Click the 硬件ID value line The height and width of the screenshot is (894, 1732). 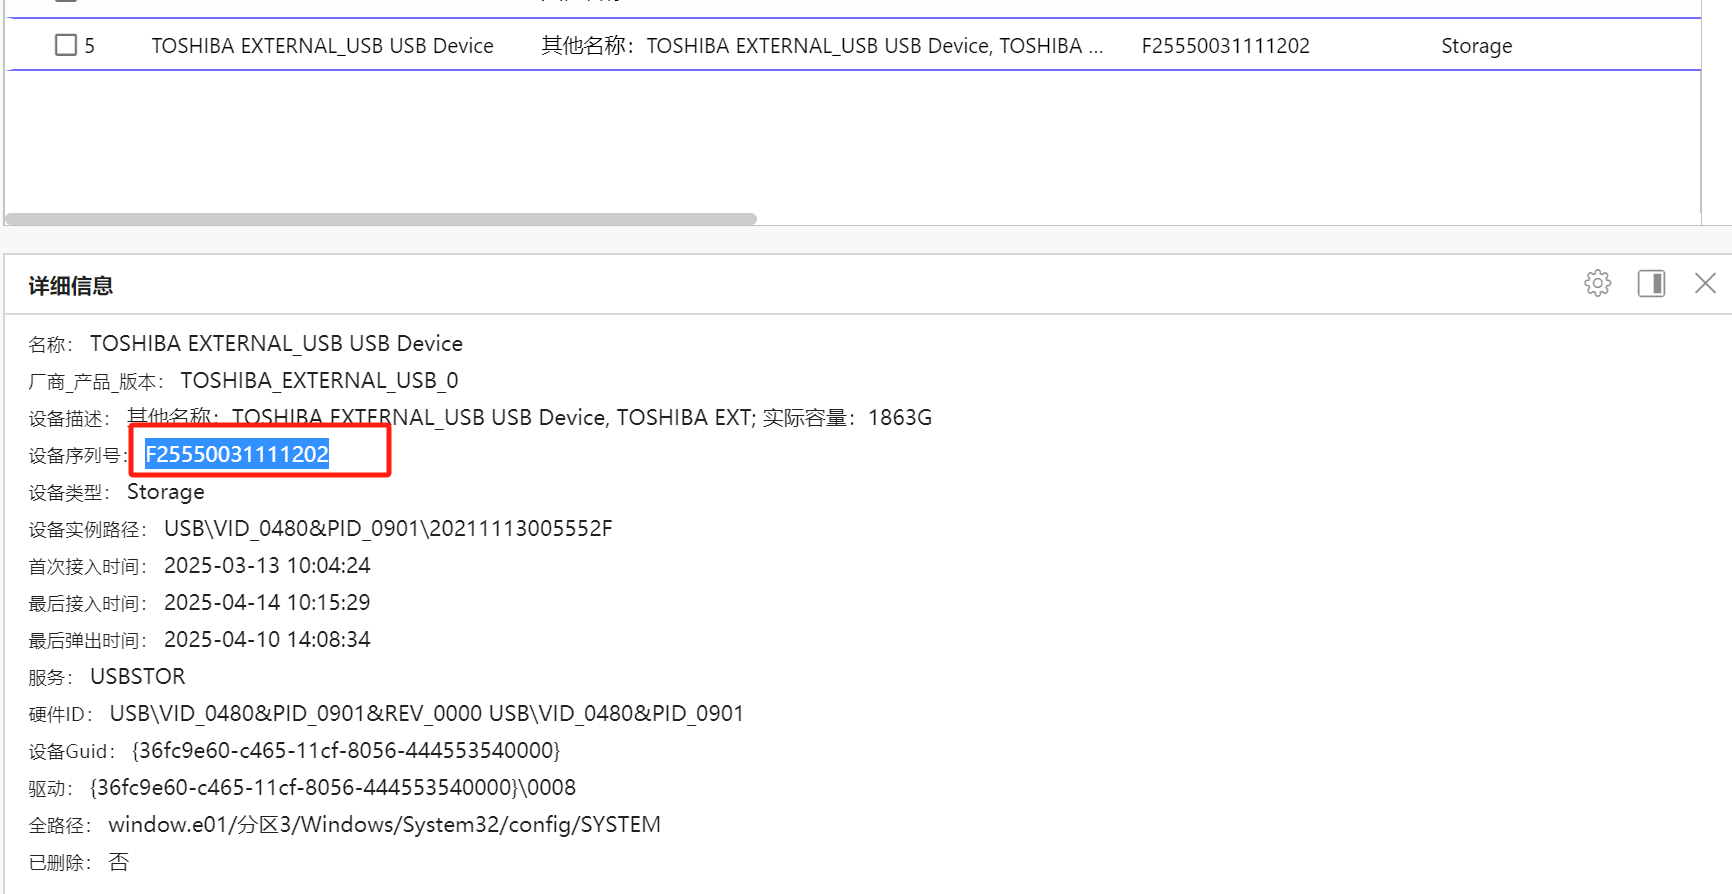pyautogui.click(x=426, y=713)
